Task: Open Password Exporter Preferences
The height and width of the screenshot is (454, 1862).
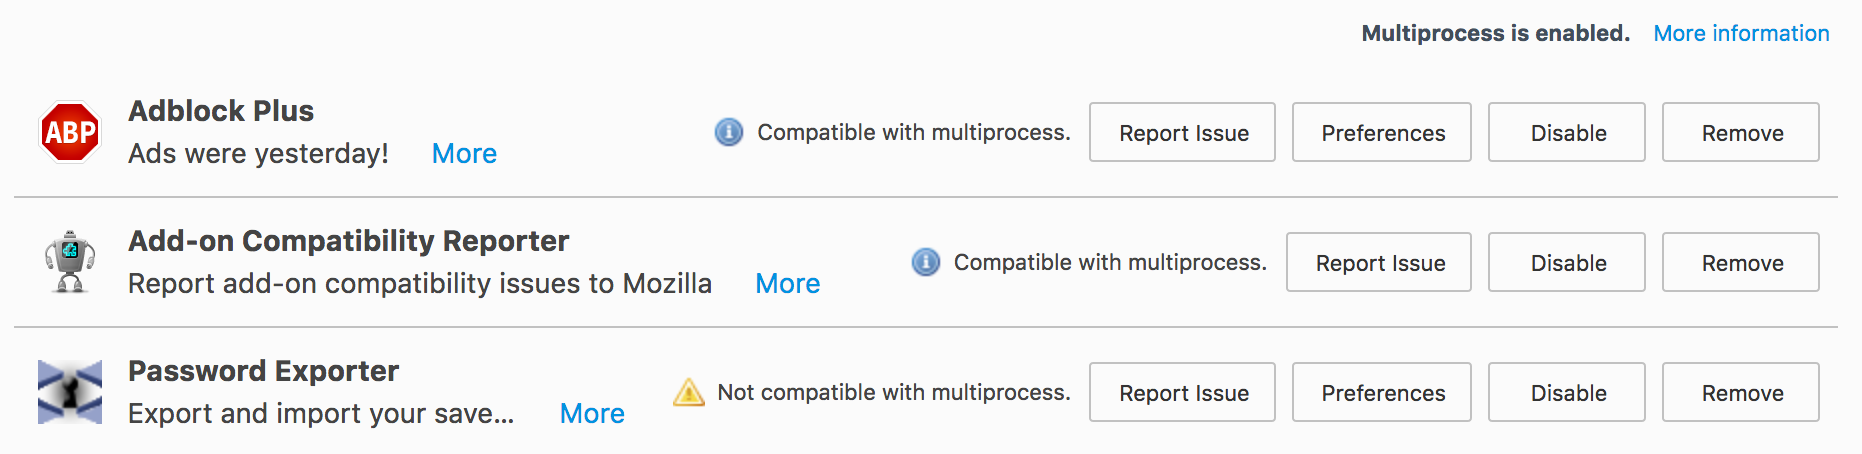Action: click(x=1383, y=392)
